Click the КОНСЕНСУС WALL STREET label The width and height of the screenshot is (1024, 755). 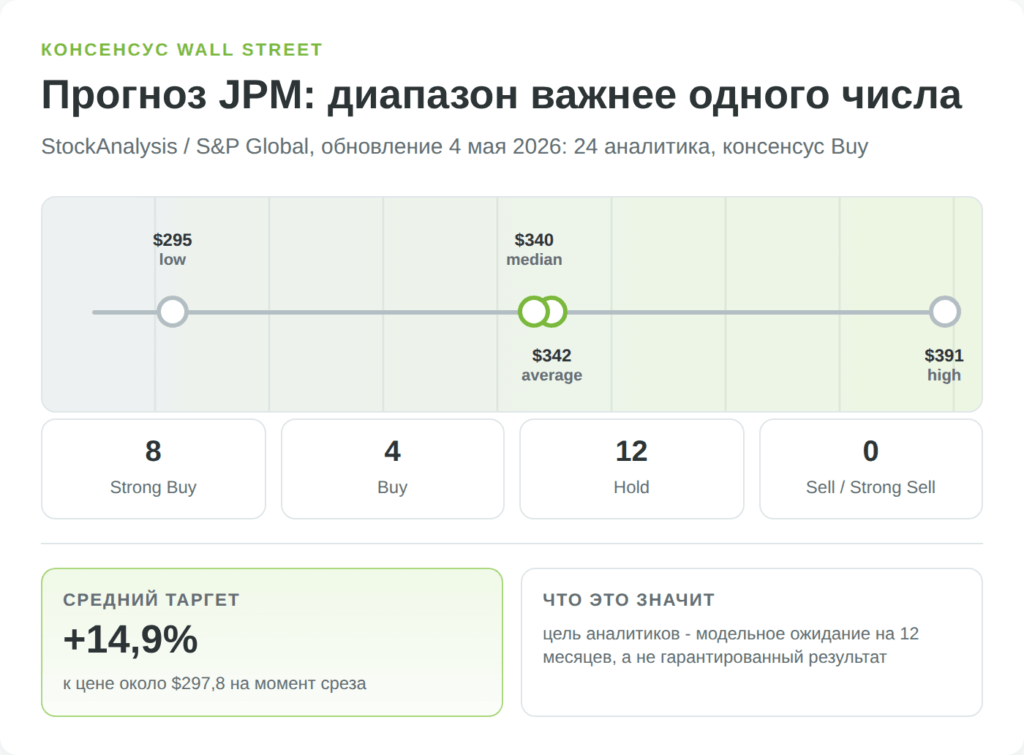click(182, 50)
